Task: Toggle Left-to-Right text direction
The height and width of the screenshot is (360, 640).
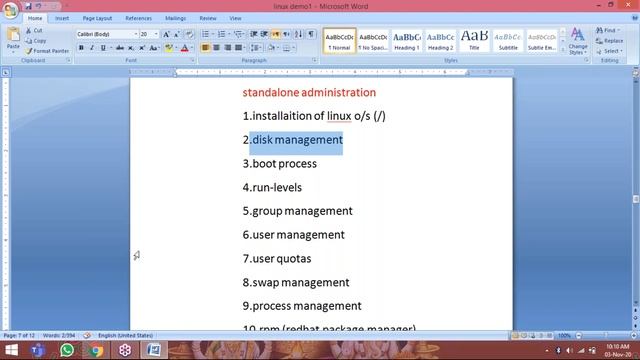Action: 276,34
